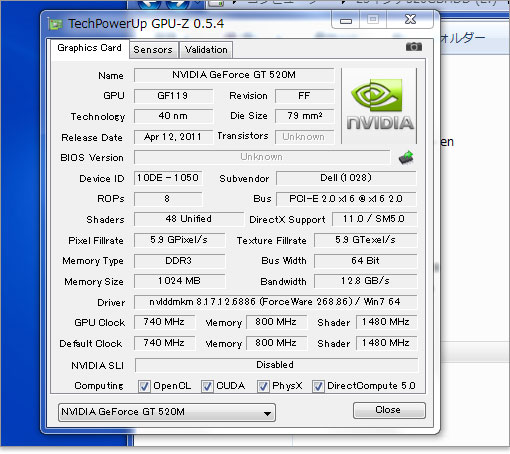Click the NVIDIA SLI Disabled field

[276, 365]
